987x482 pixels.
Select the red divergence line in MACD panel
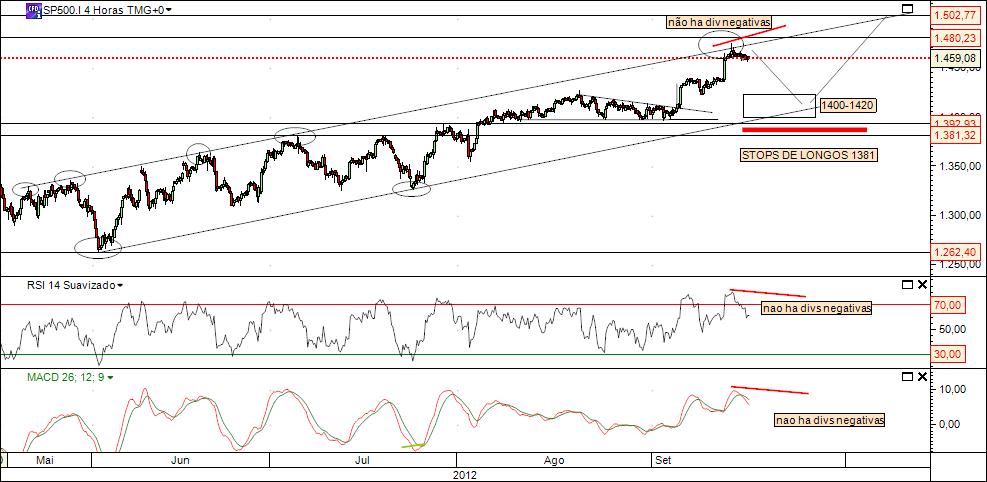[769, 390]
